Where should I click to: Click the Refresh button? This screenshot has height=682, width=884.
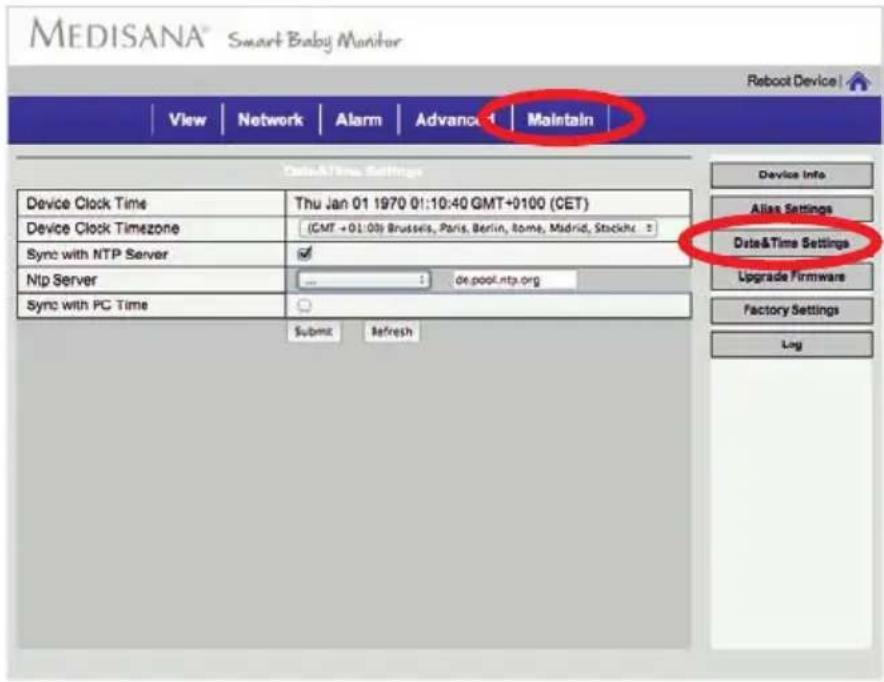tap(392, 331)
